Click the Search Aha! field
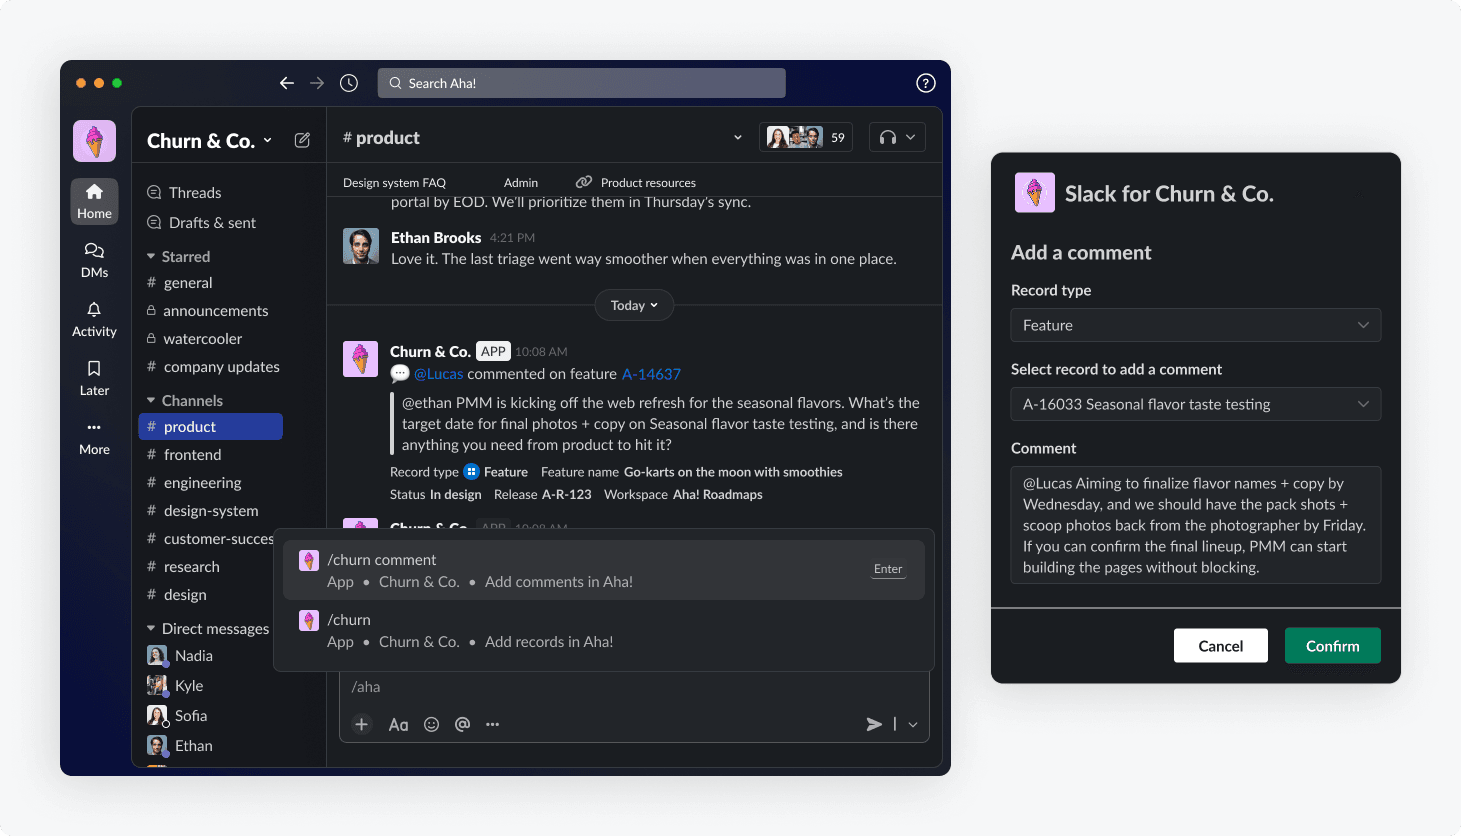The image size is (1461, 836). 582,83
